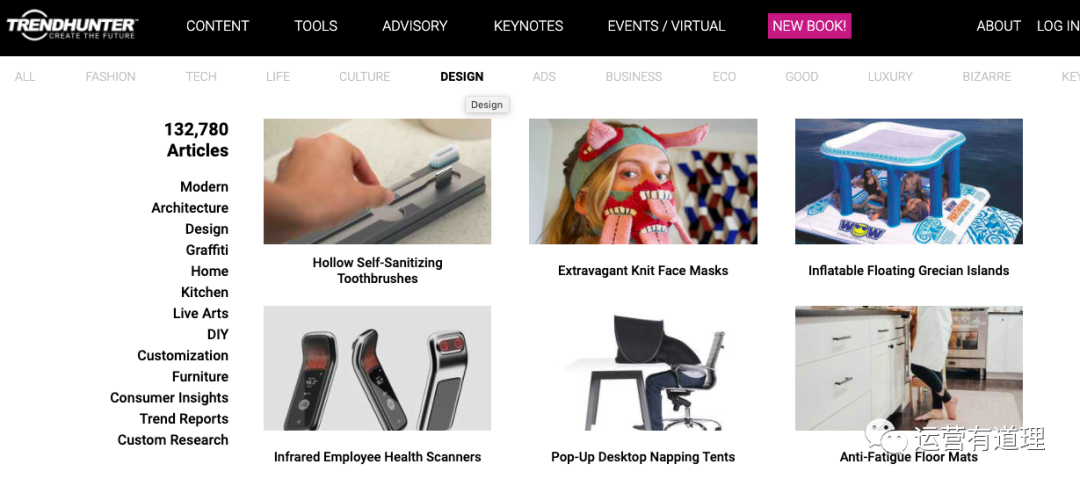Open the Graffiti subcategory link
The height and width of the screenshot is (486, 1080).
[x=207, y=250]
